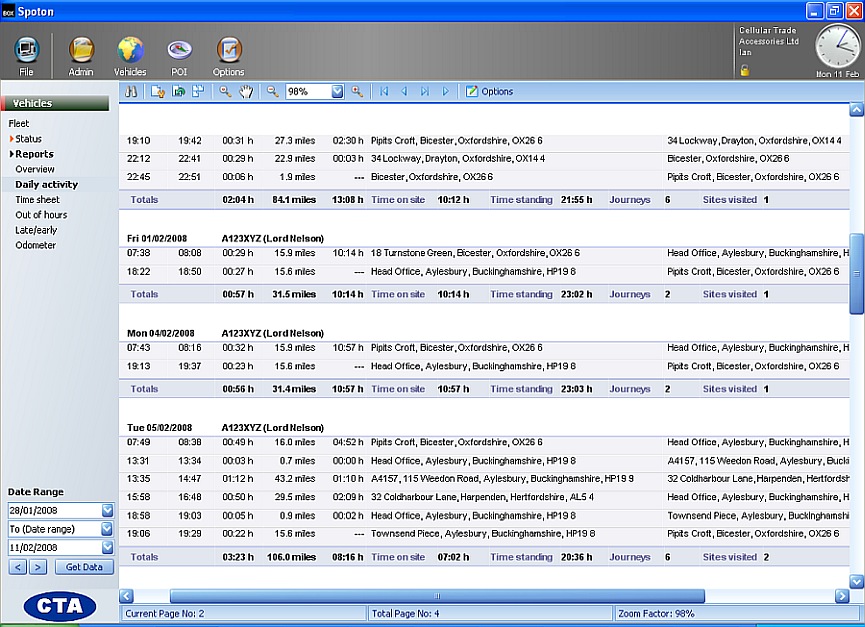Open the Odometer report
Viewport: 865px width, 627px height.
(36, 245)
